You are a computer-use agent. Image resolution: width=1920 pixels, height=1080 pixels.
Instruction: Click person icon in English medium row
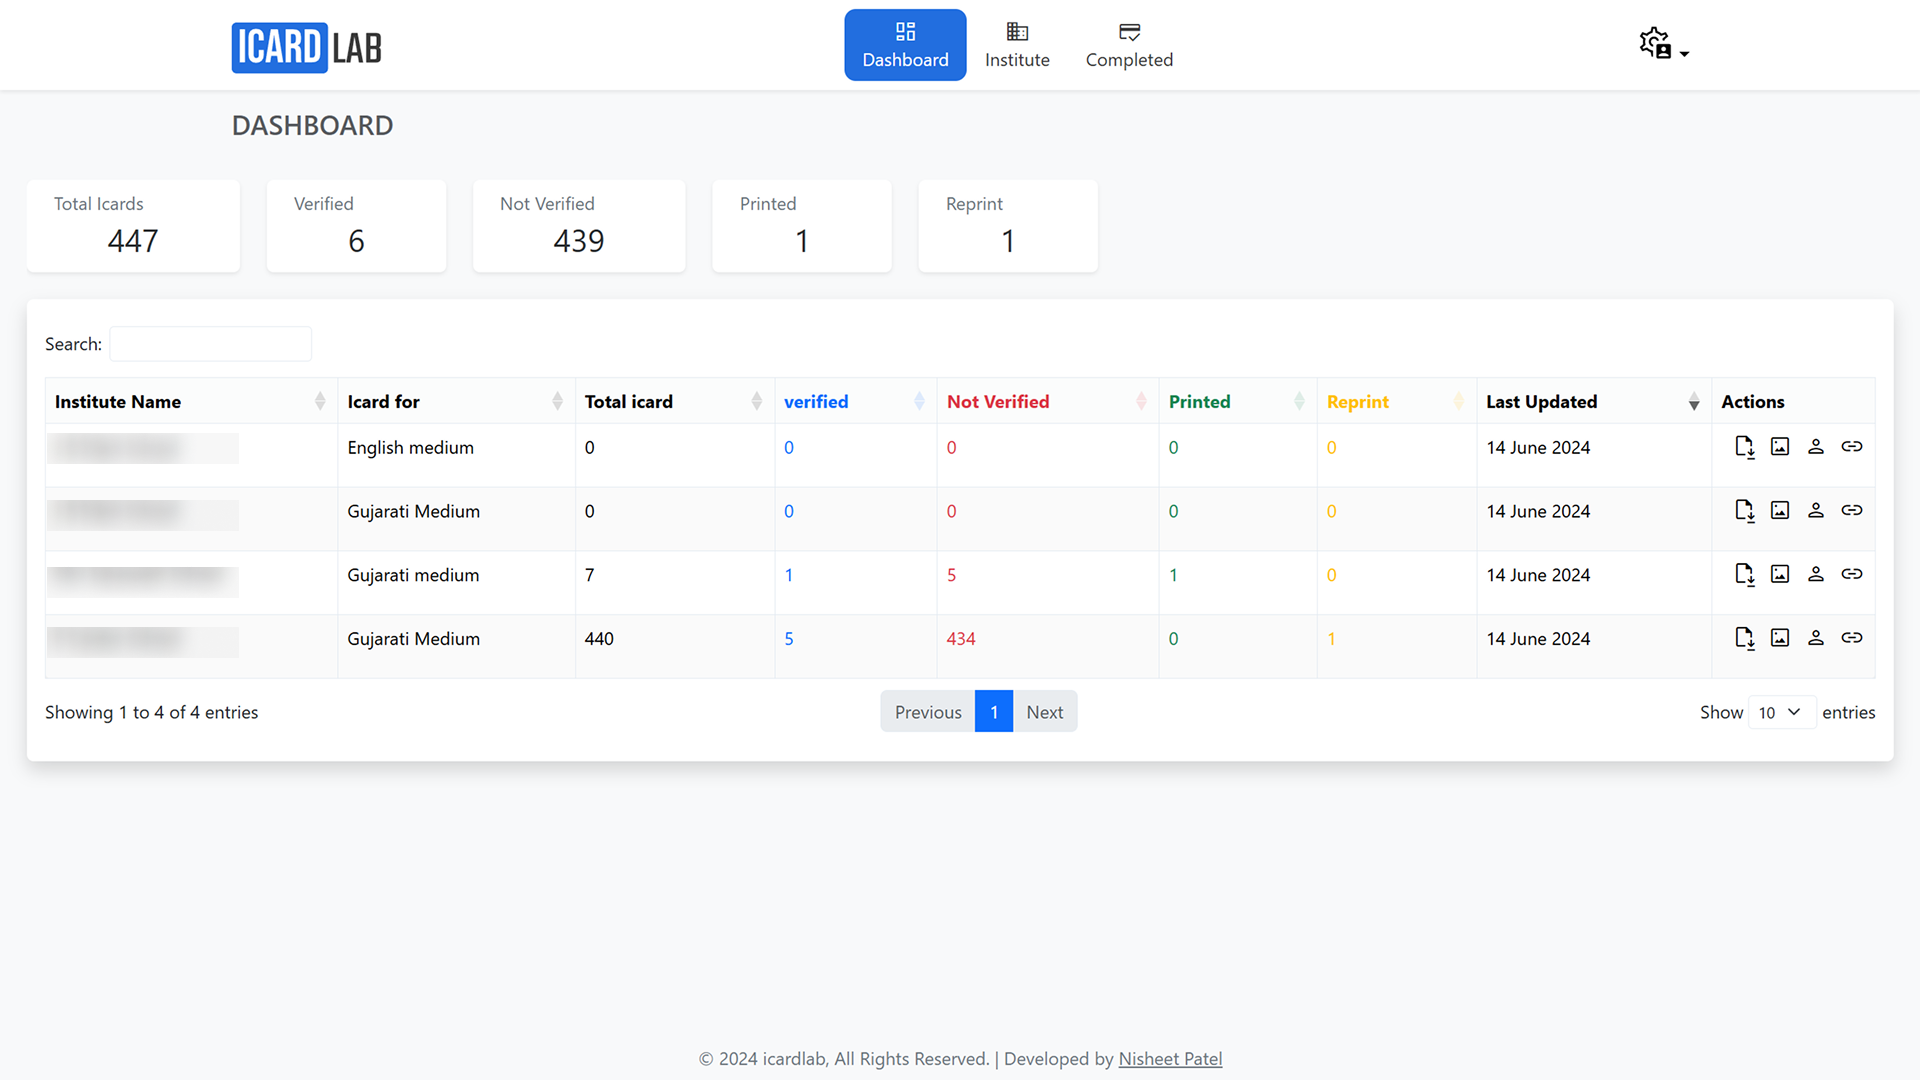(x=1816, y=447)
